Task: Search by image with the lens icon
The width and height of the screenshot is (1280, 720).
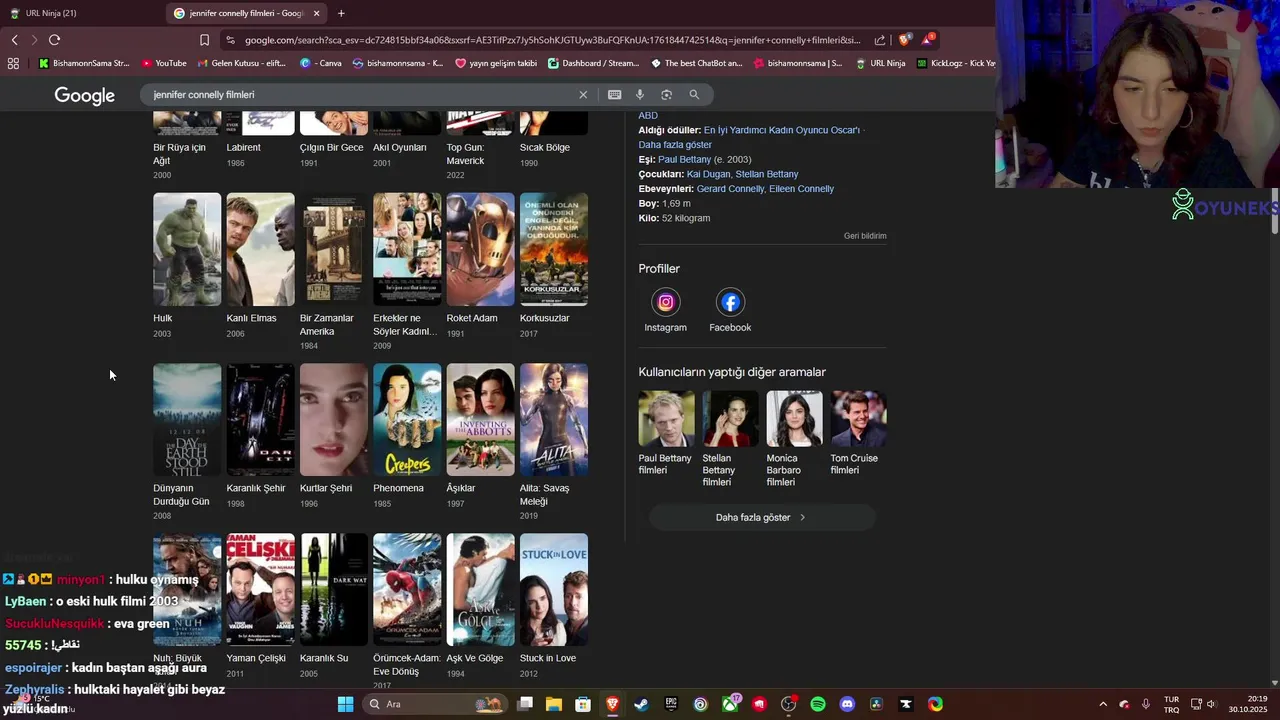Action: (666, 94)
